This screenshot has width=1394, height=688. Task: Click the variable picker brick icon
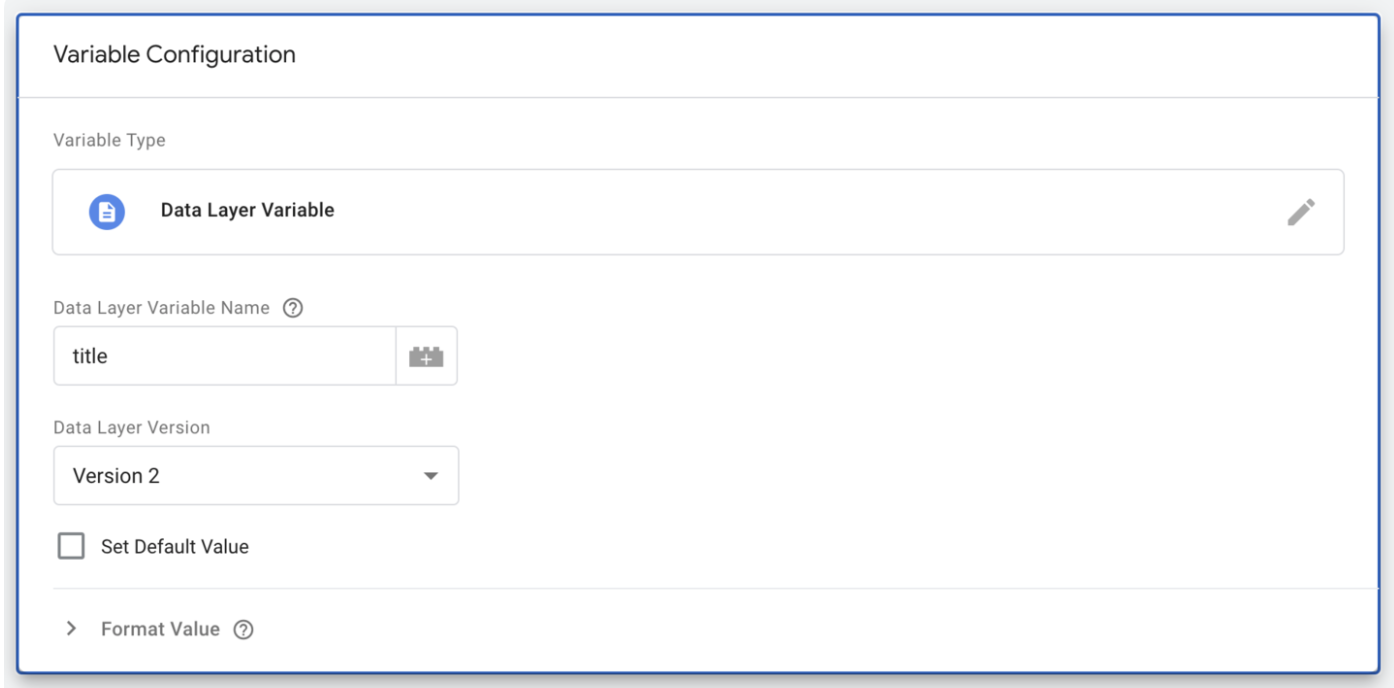pyautogui.click(x=426, y=356)
